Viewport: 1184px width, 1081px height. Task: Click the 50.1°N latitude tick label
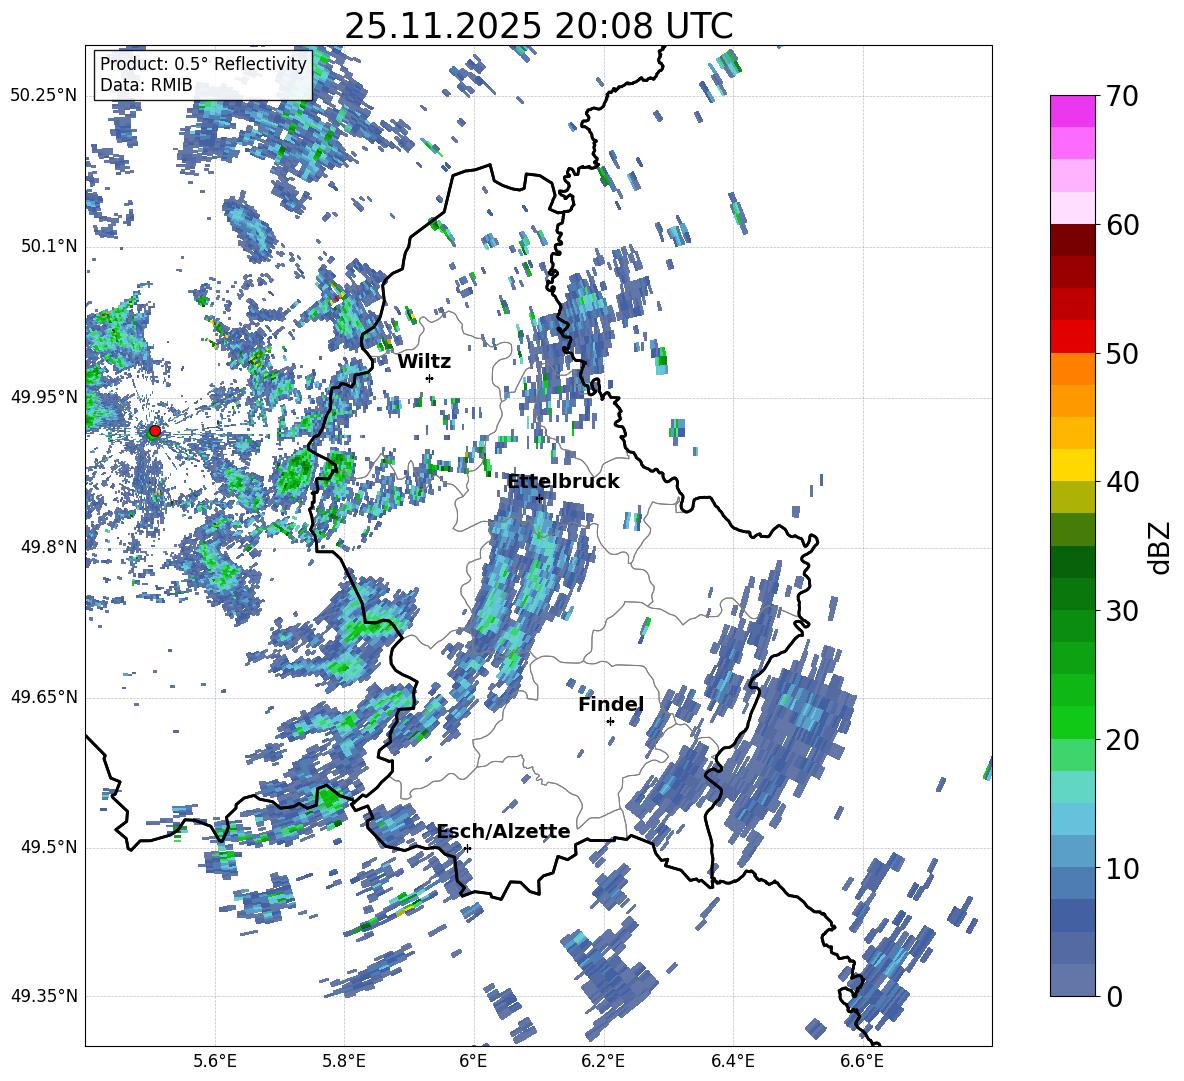point(49,247)
